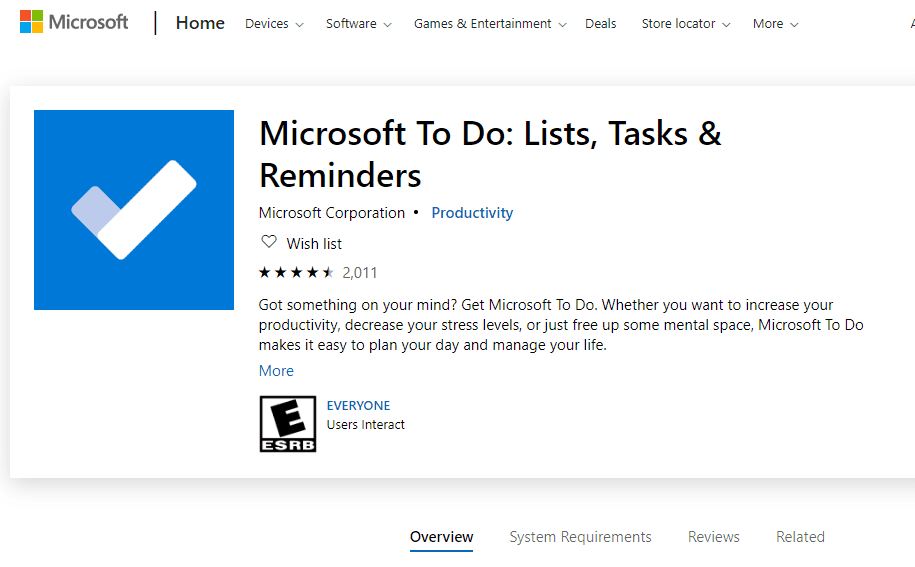Expand Games & Entertainment menu
Screen dimensions: 915x567
(490, 24)
